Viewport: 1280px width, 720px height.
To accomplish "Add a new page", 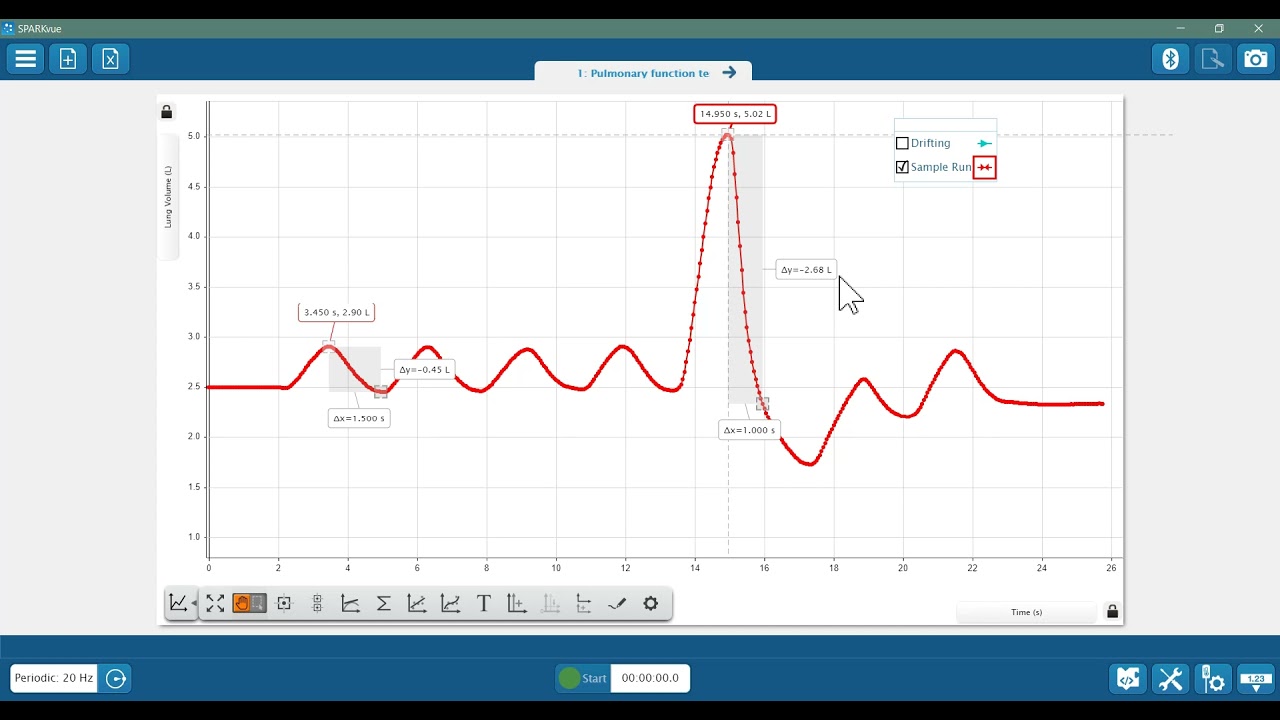I will click(68, 59).
